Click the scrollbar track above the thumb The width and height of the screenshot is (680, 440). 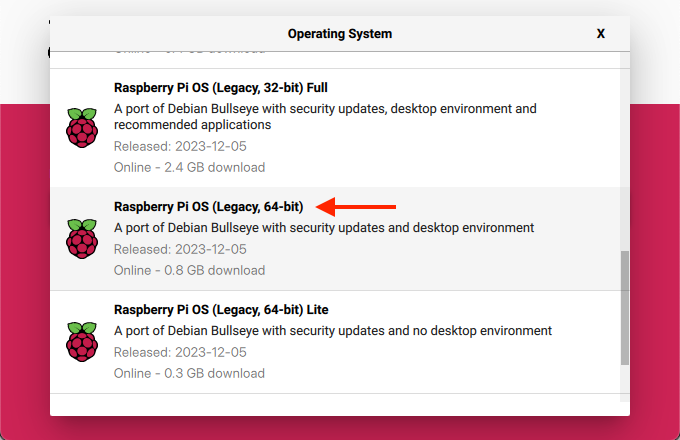tap(625, 150)
